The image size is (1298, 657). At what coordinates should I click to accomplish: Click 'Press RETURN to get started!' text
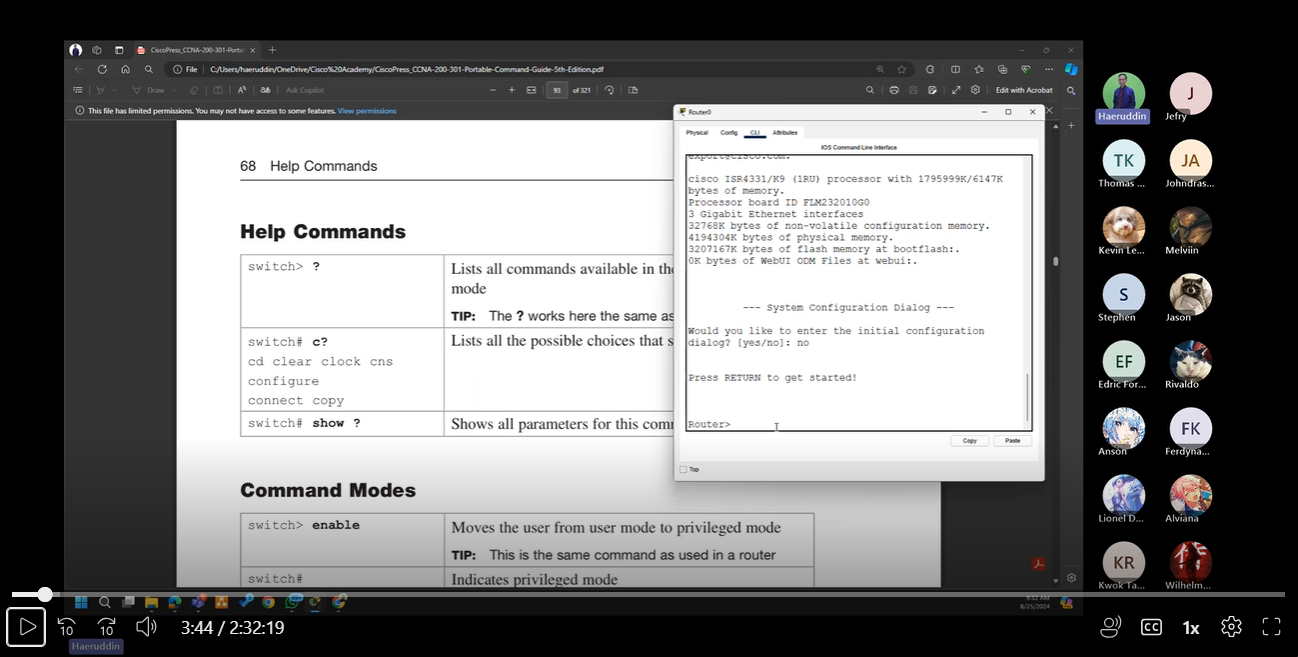coord(772,378)
